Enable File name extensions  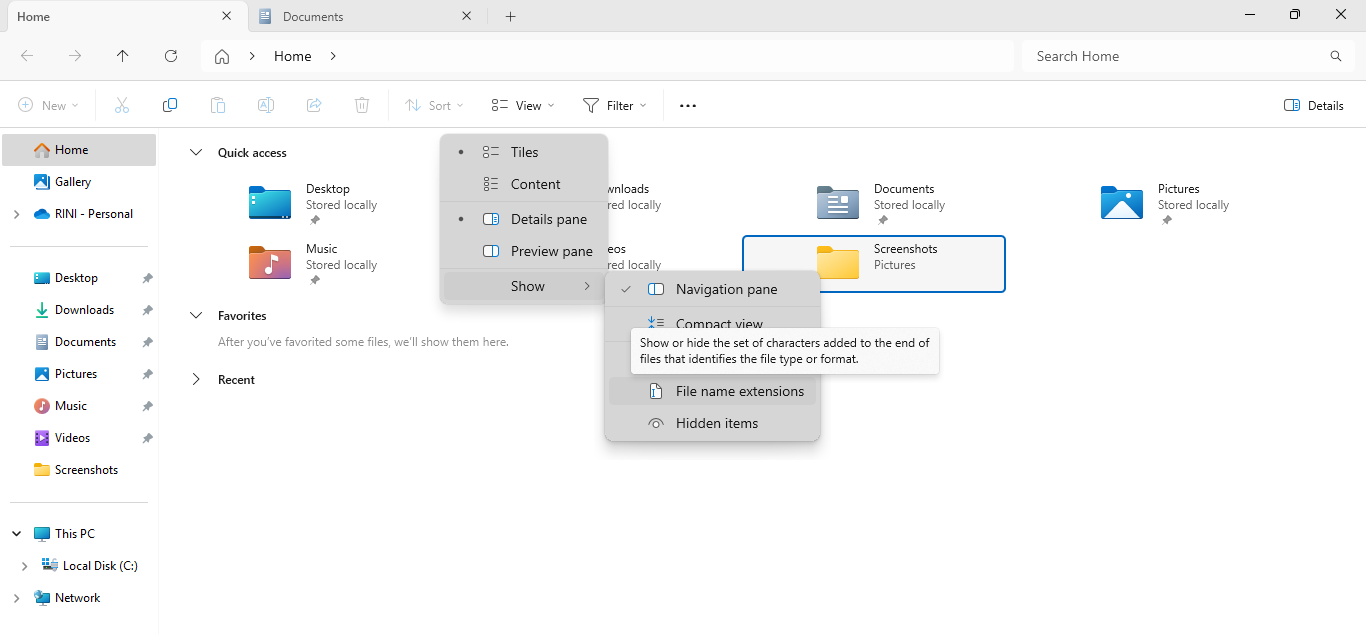coord(738,391)
